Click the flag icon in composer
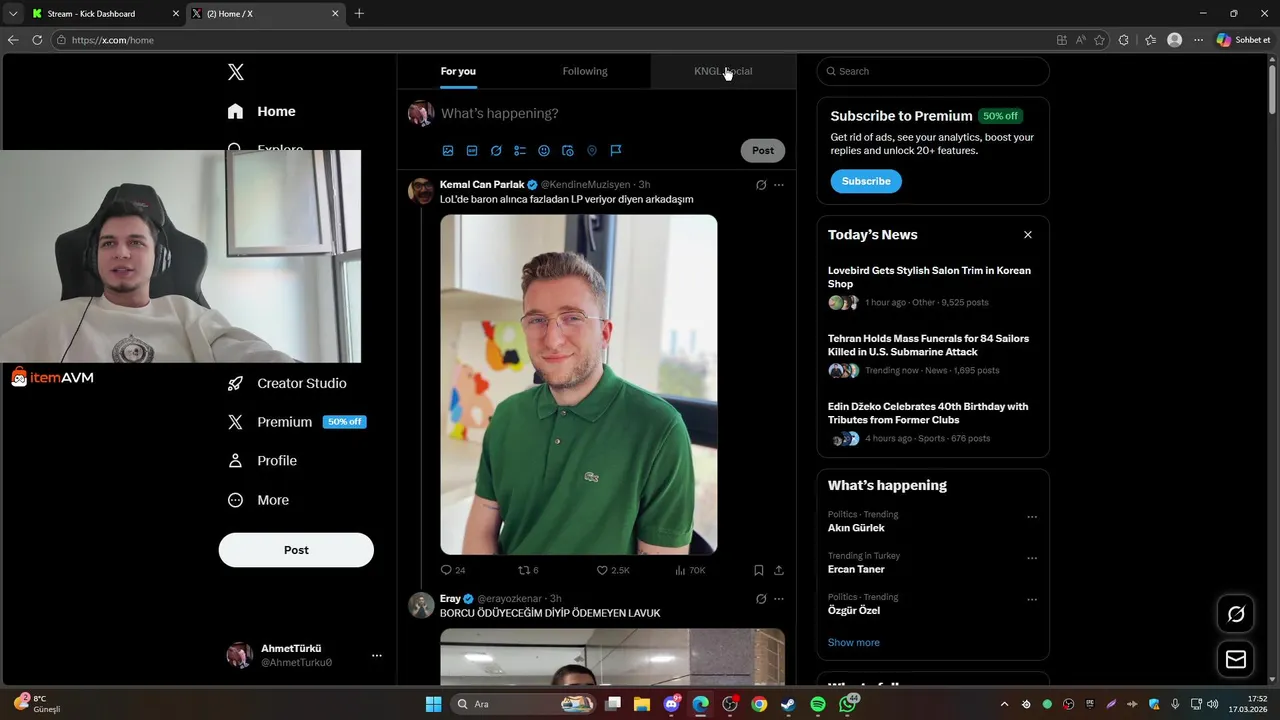This screenshot has width=1280, height=720. point(616,151)
